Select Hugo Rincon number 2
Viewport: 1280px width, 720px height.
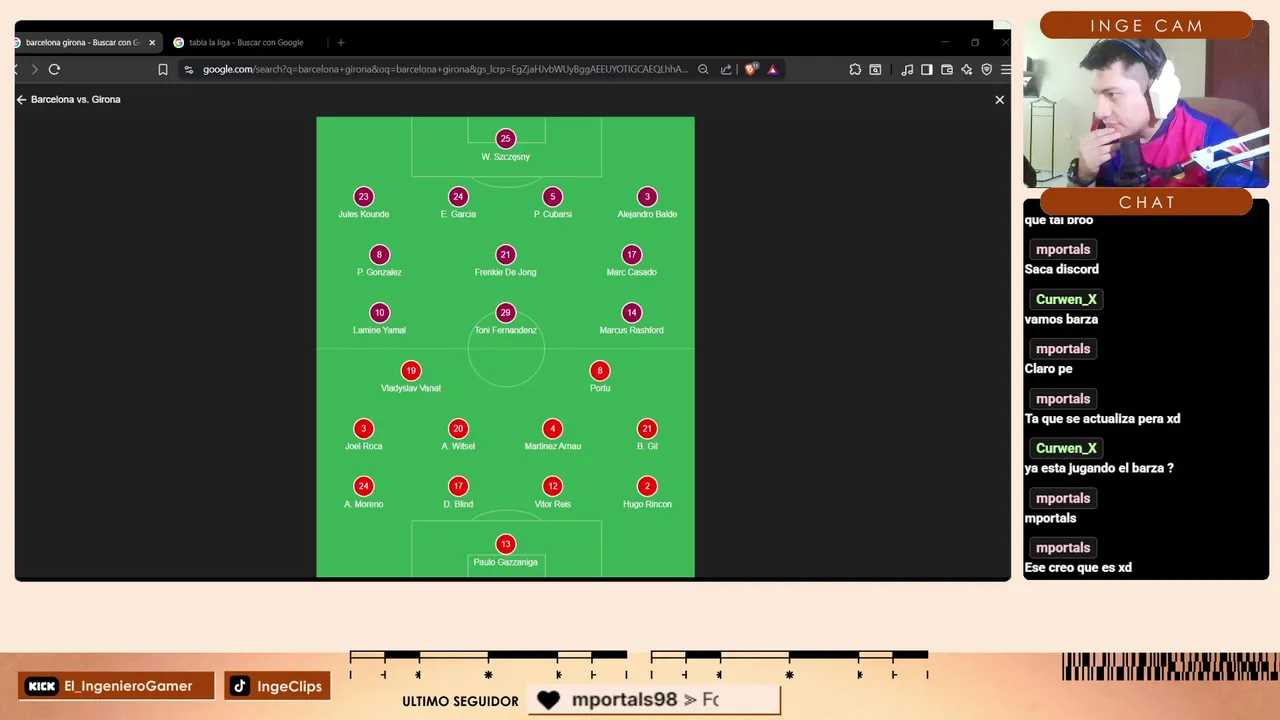(647, 493)
